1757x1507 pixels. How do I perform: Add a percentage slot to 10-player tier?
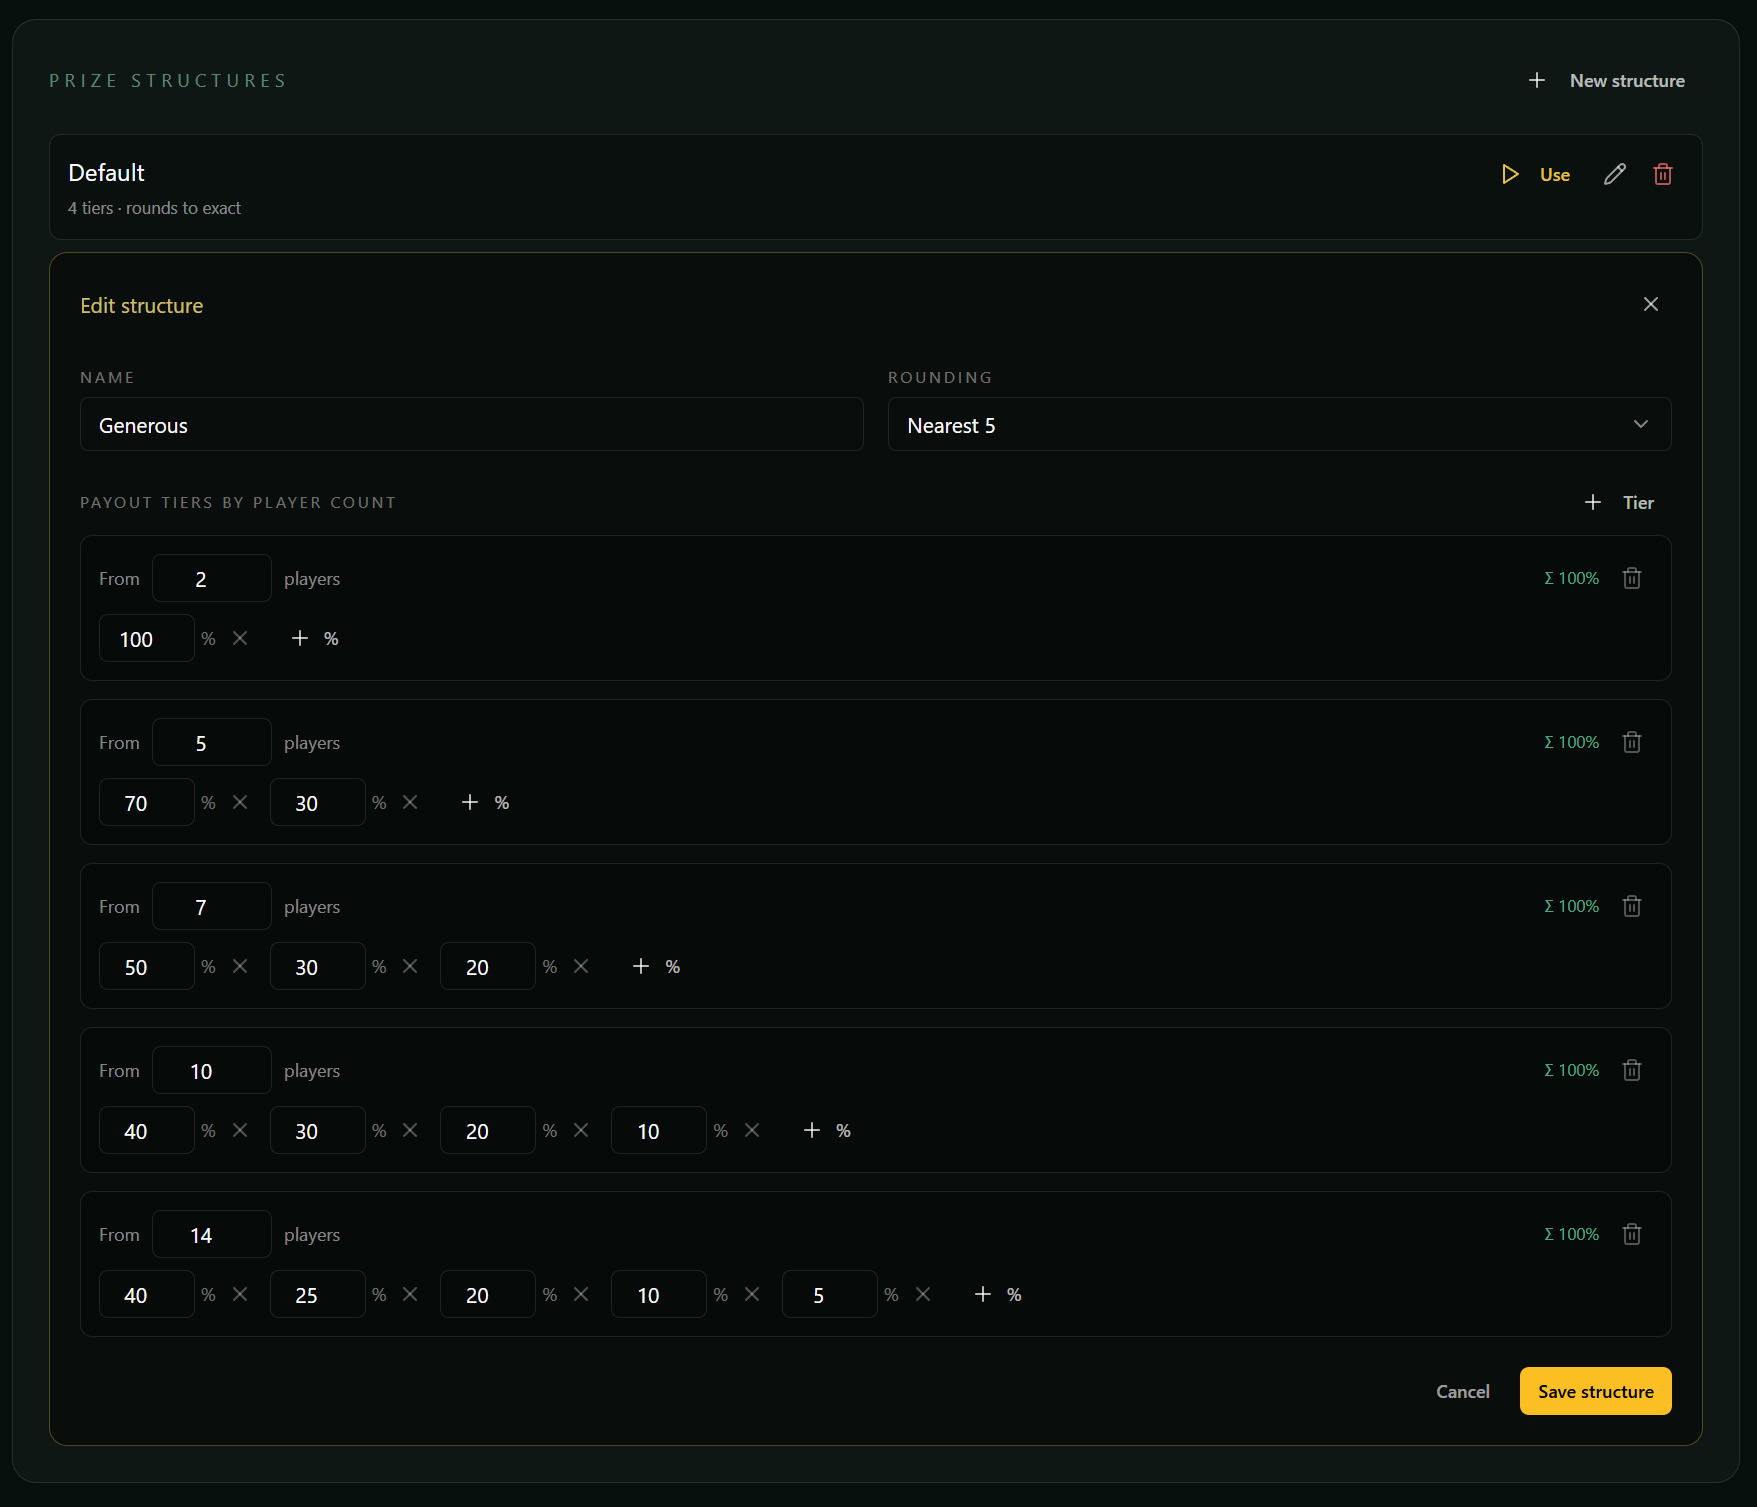coord(827,1130)
